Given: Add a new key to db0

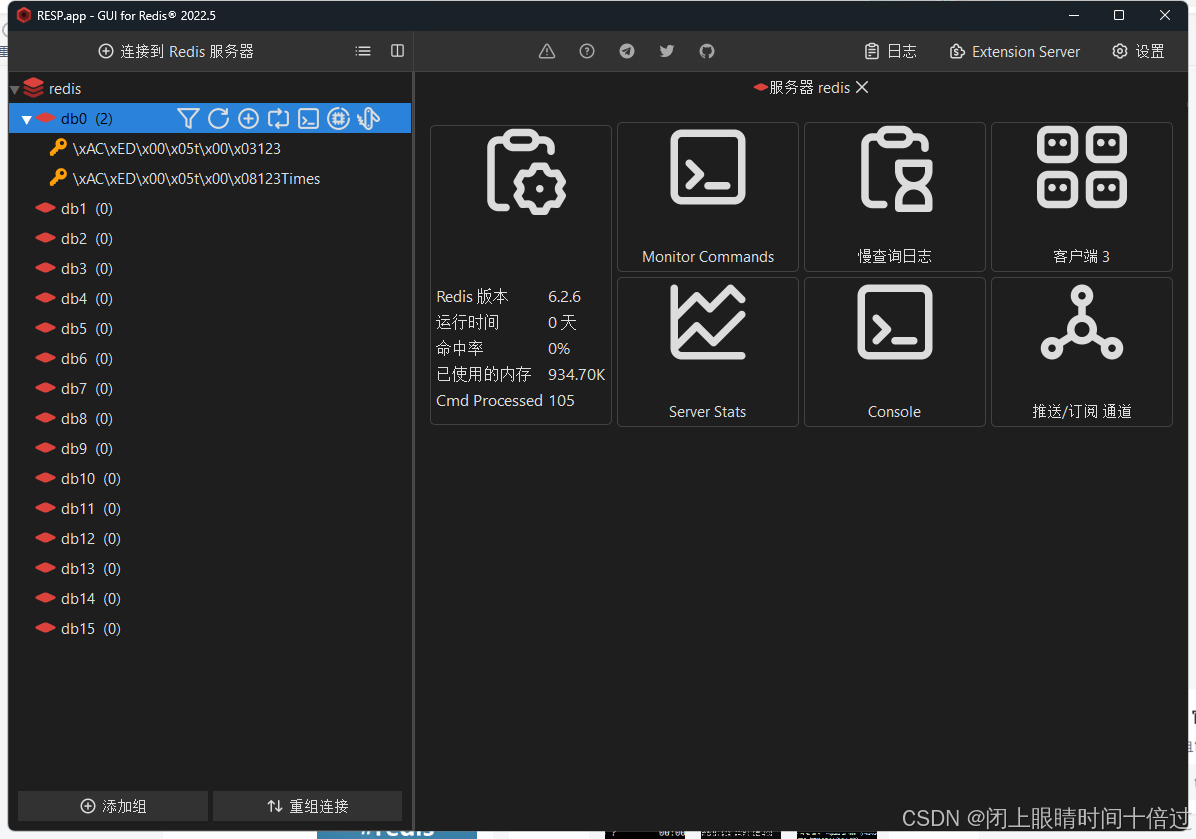Looking at the screenshot, I should [248, 119].
